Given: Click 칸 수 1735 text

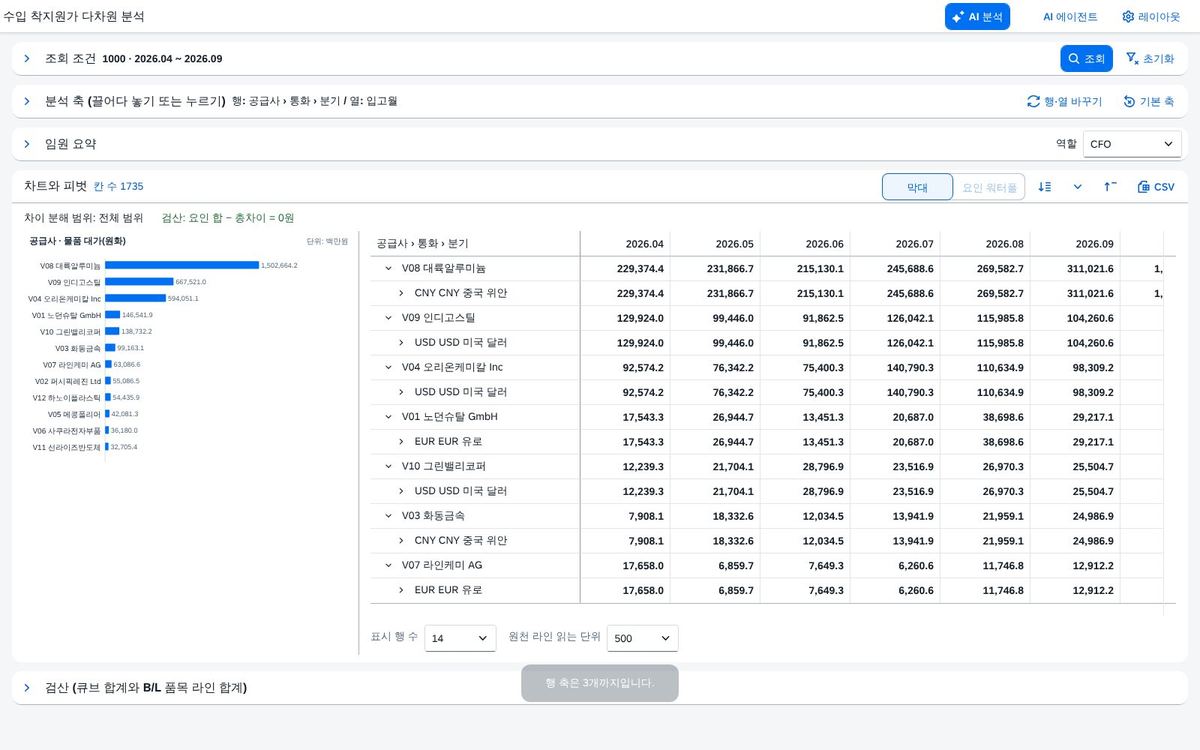Looking at the screenshot, I should tap(118, 186).
